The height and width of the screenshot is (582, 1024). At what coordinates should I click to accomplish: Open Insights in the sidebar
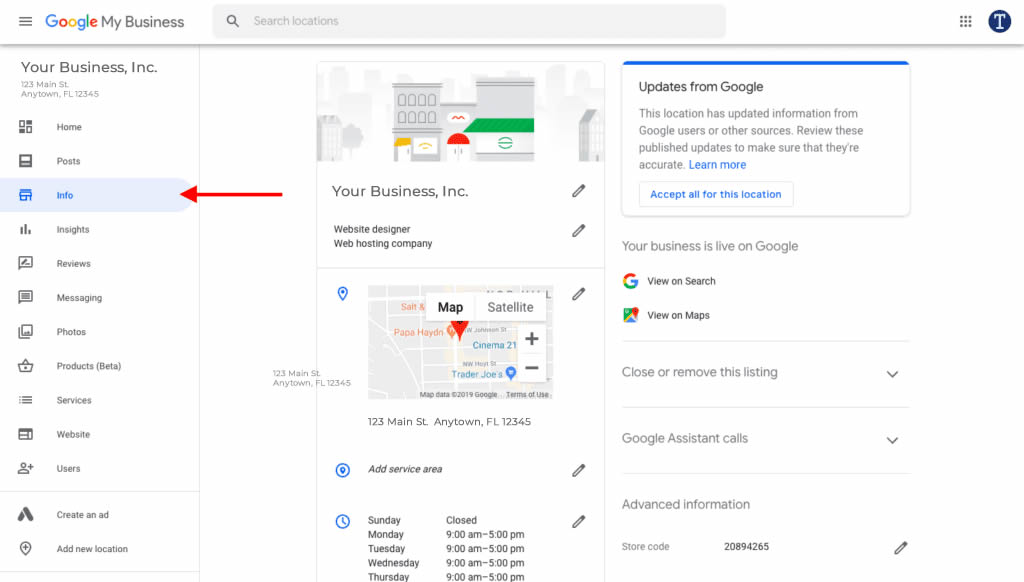click(x=72, y=230)
